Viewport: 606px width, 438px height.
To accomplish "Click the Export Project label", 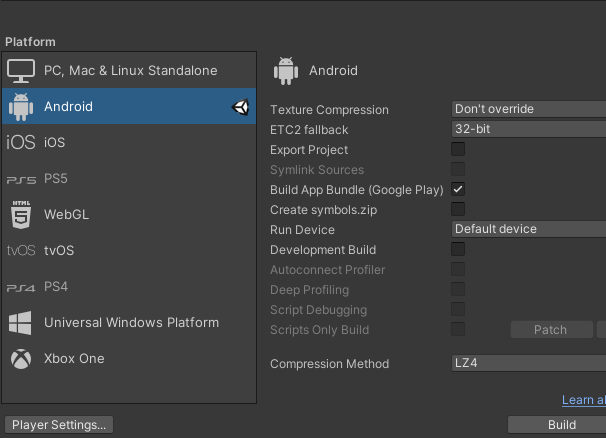I will coord(309,150).
